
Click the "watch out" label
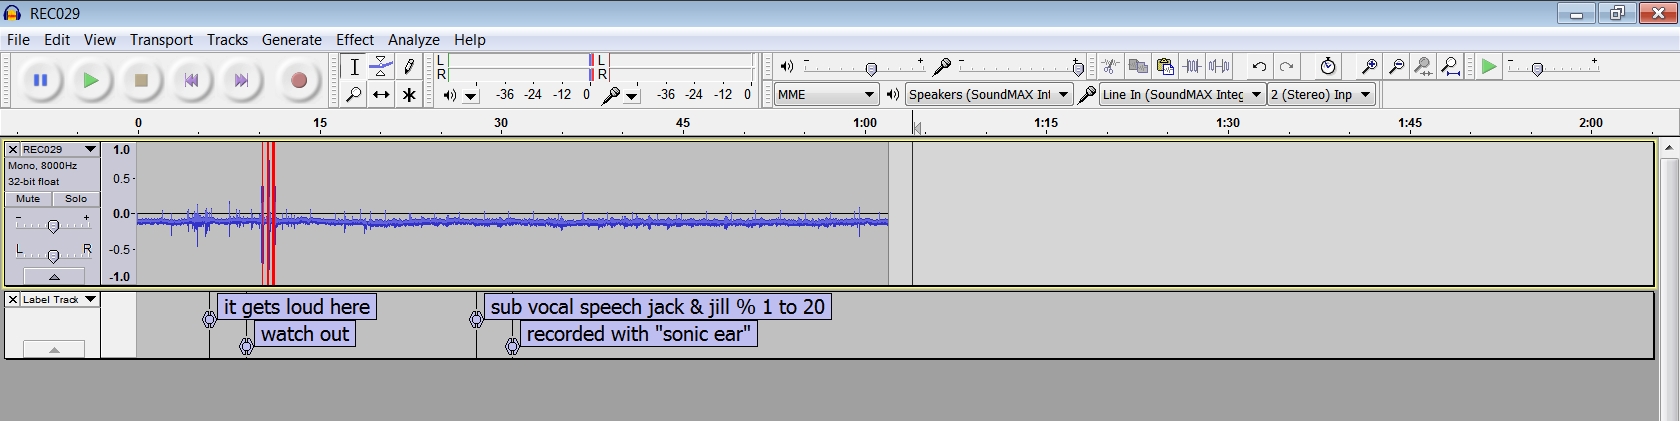click(305, 334)
